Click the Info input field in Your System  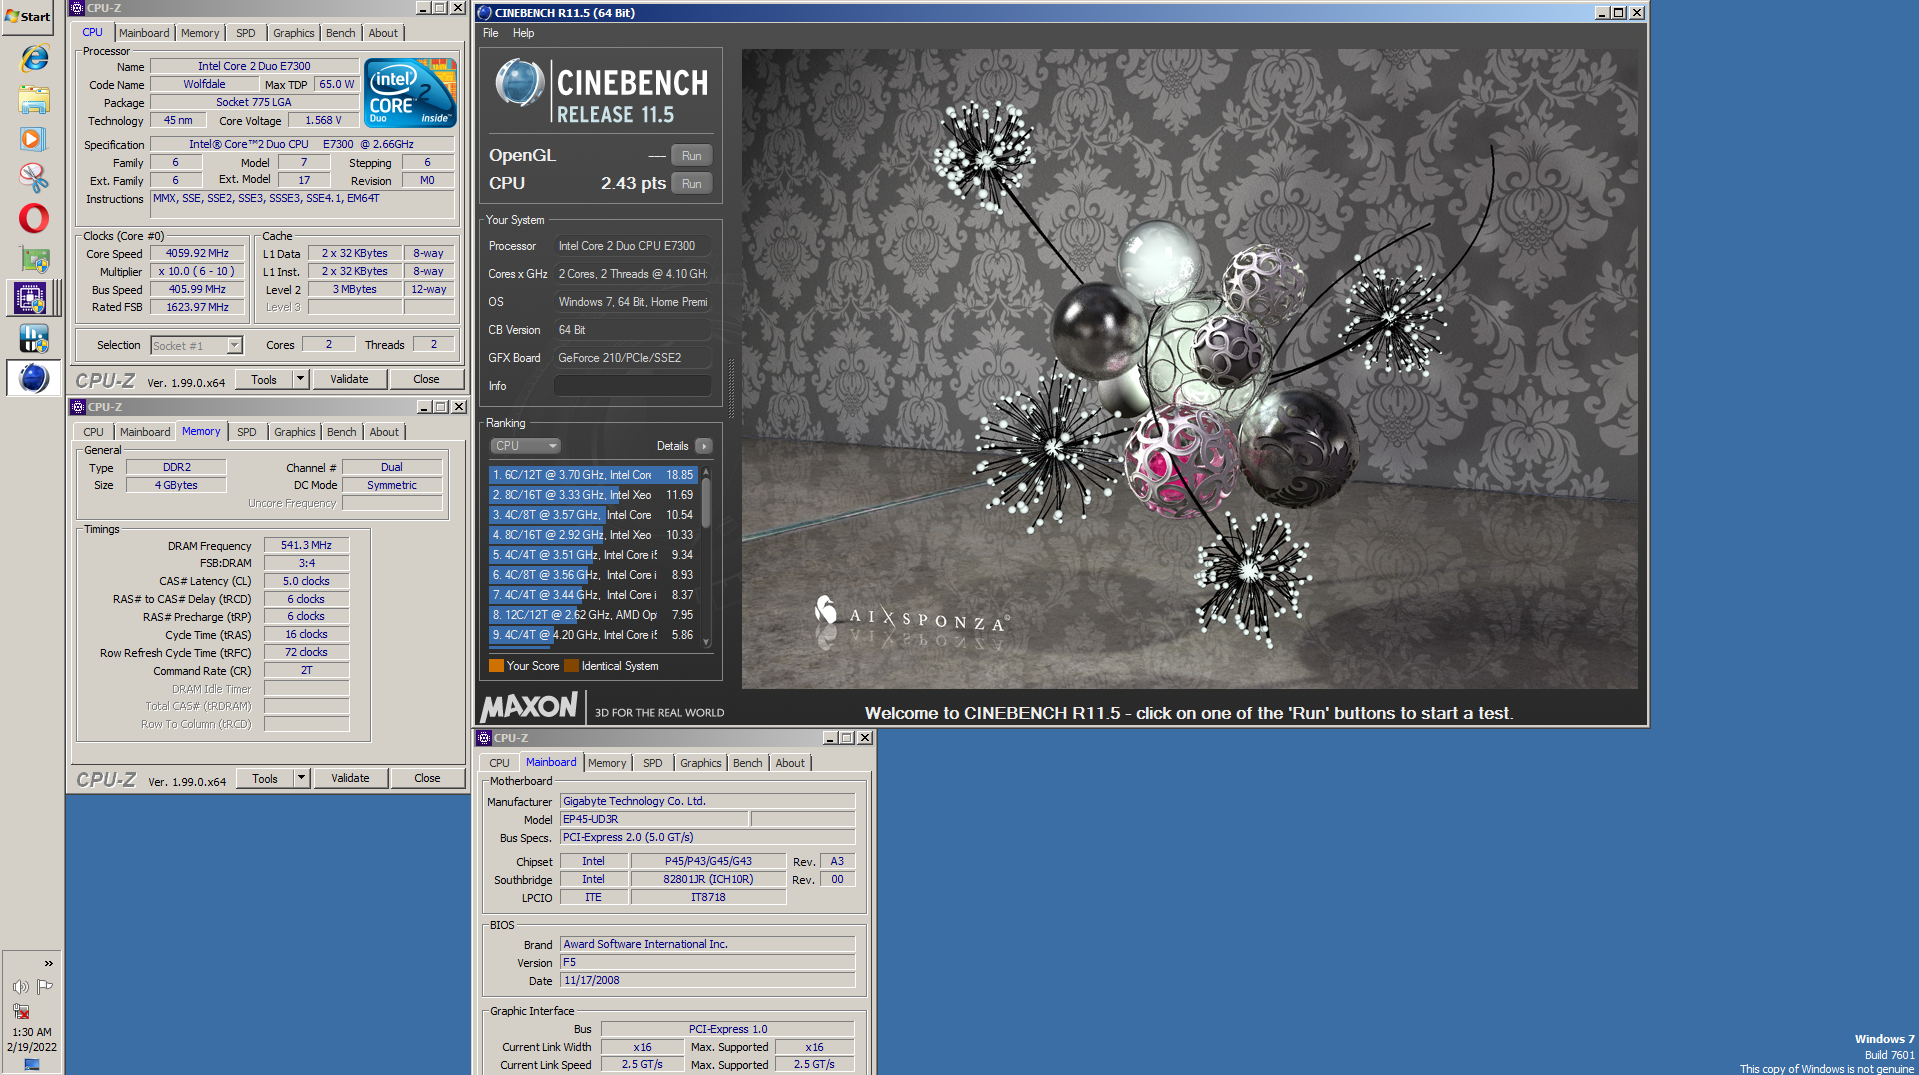[x=633, y=386]
